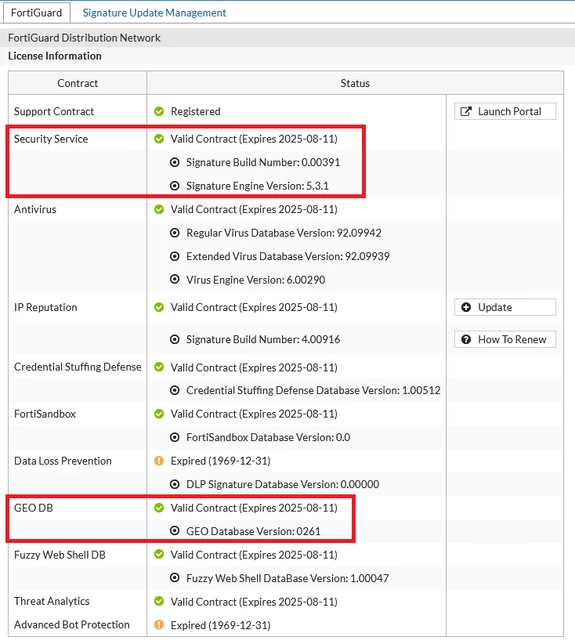The width and height of the screenshot is (575, 644).
Task: Click the Status column header
Action: tap(355, 83)
